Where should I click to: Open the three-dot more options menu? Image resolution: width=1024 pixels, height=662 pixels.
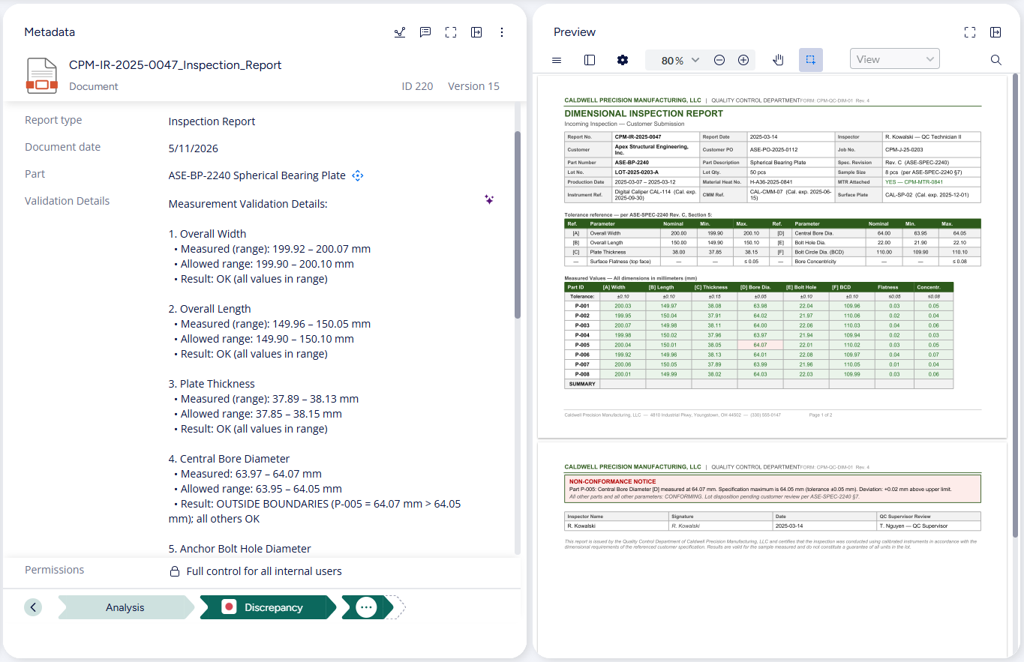coord(502,32)
